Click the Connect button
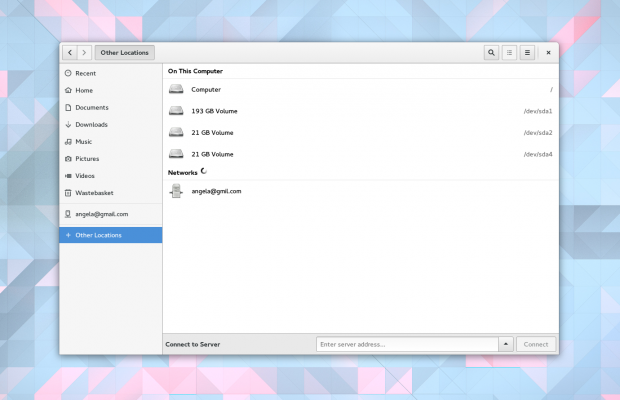 click(536, 344)
